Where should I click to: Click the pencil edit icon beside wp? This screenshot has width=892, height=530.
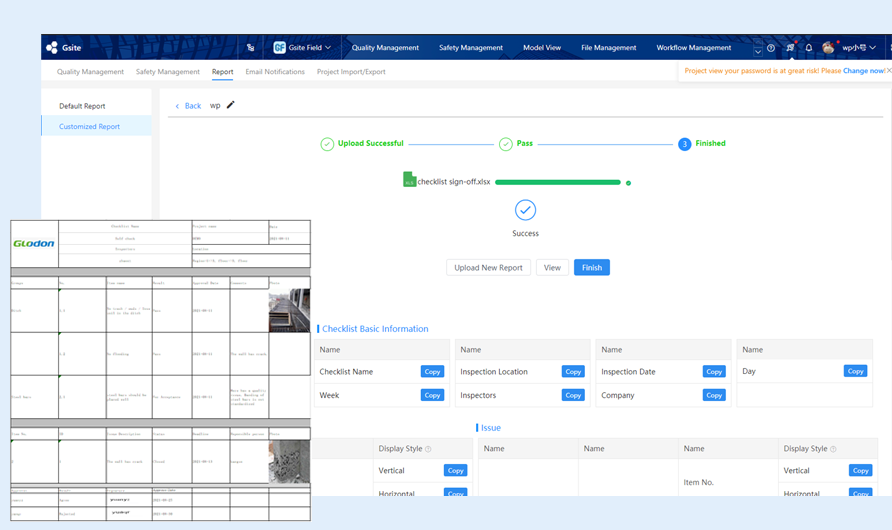click(x=231, y=105)
